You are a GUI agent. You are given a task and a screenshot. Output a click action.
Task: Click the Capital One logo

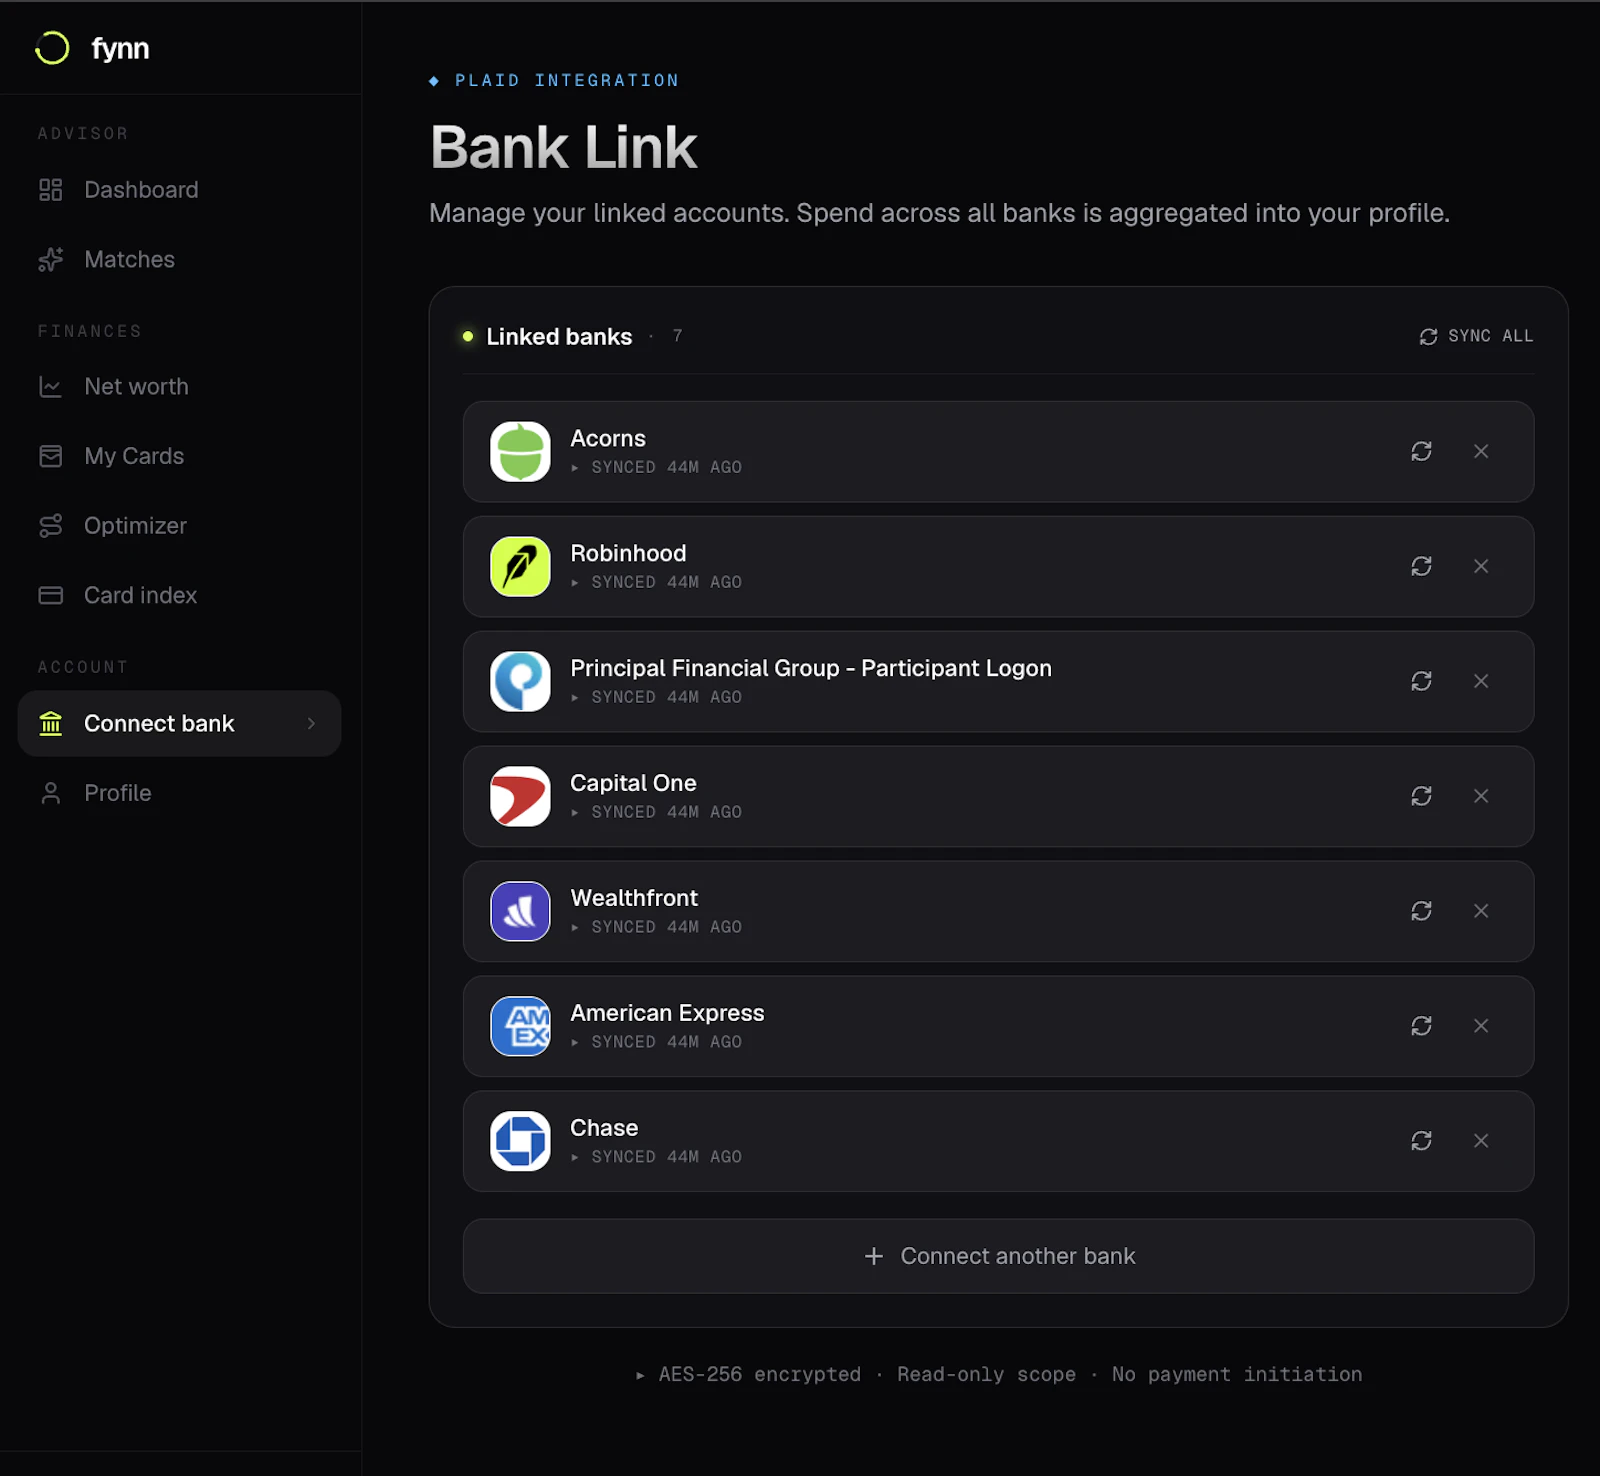(520, 797)
